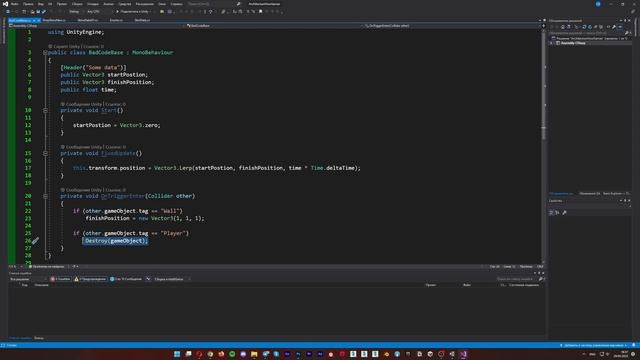
Task: Click the Пробелы (spaces) indicator
Action: (x=526, y=267)
